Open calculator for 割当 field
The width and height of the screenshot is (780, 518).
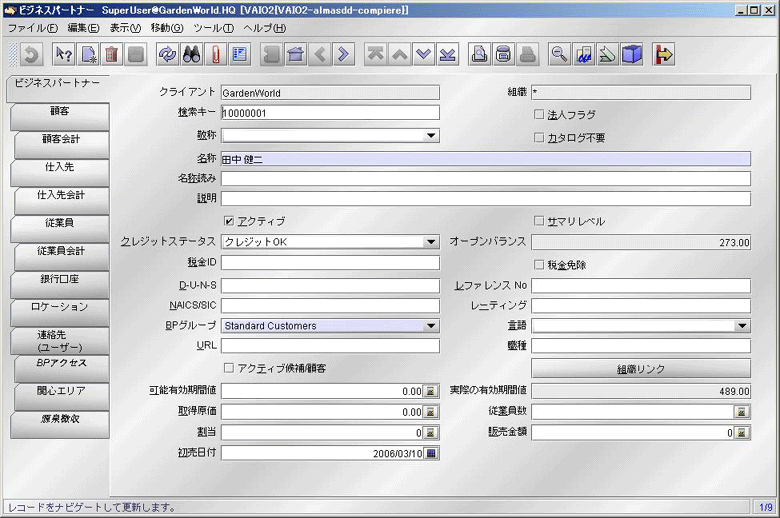431,433
